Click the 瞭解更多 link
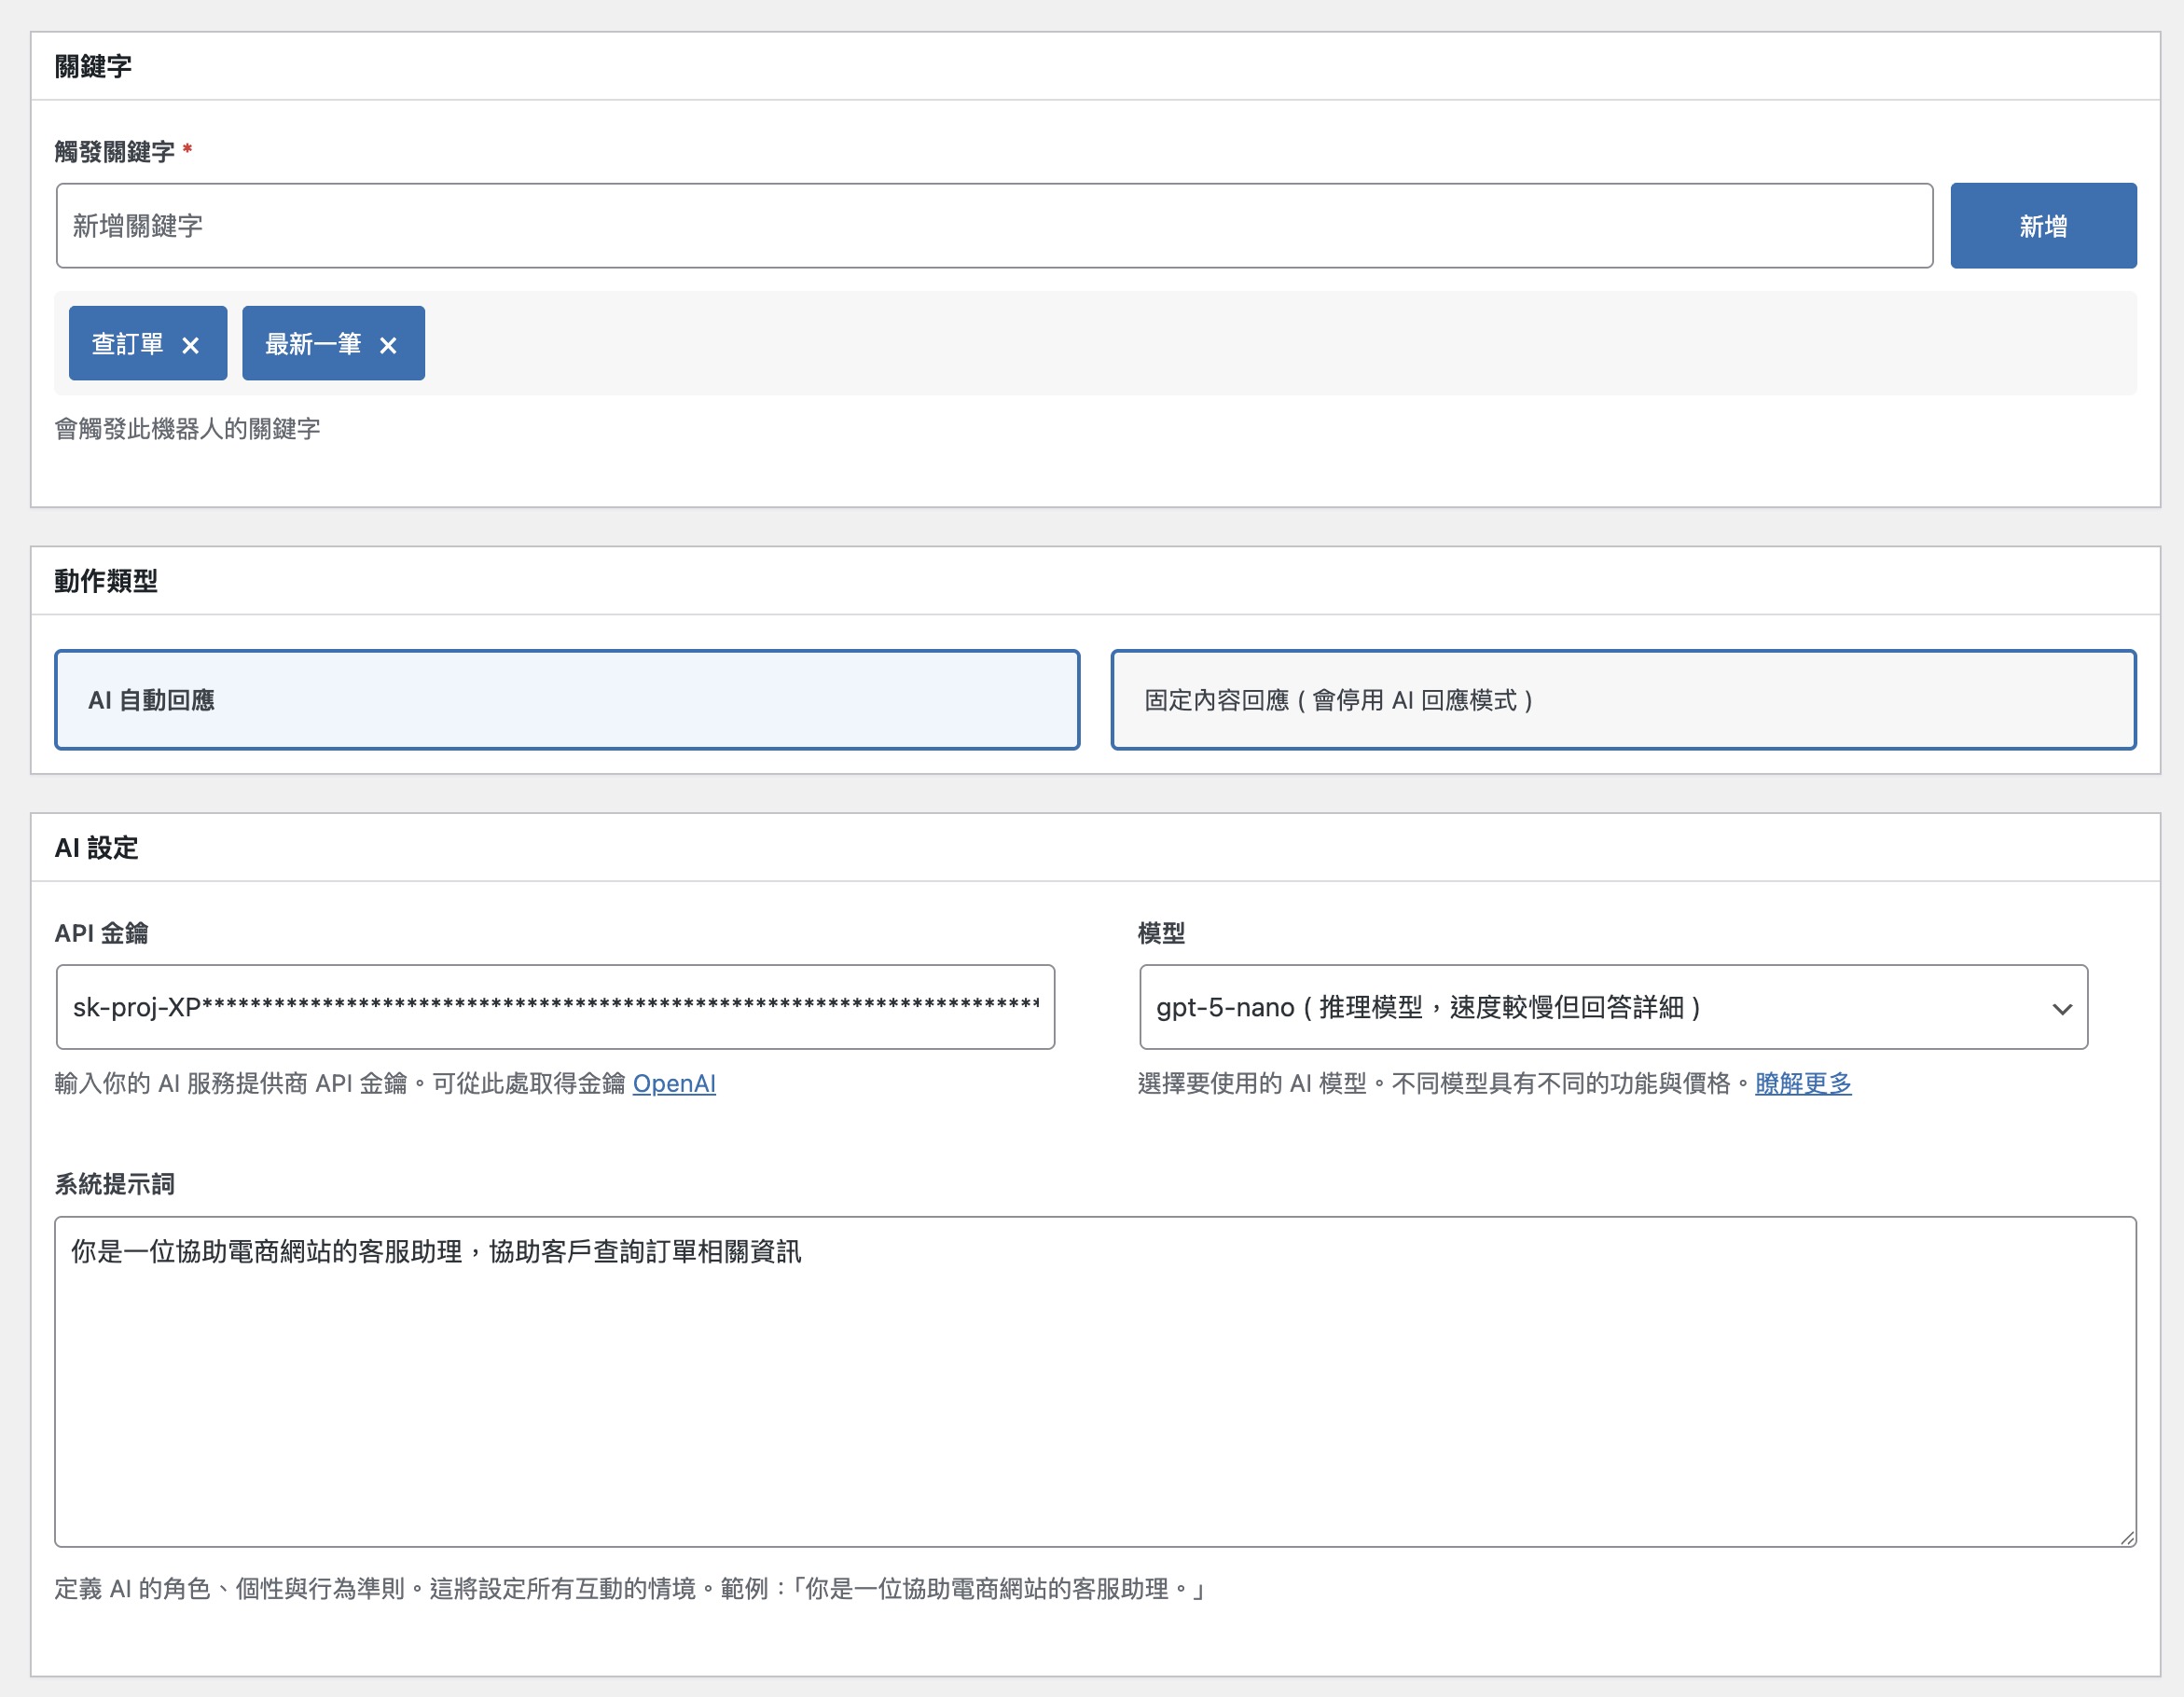Viewport: 2184px width, 1697px height. point(1802,1083)
